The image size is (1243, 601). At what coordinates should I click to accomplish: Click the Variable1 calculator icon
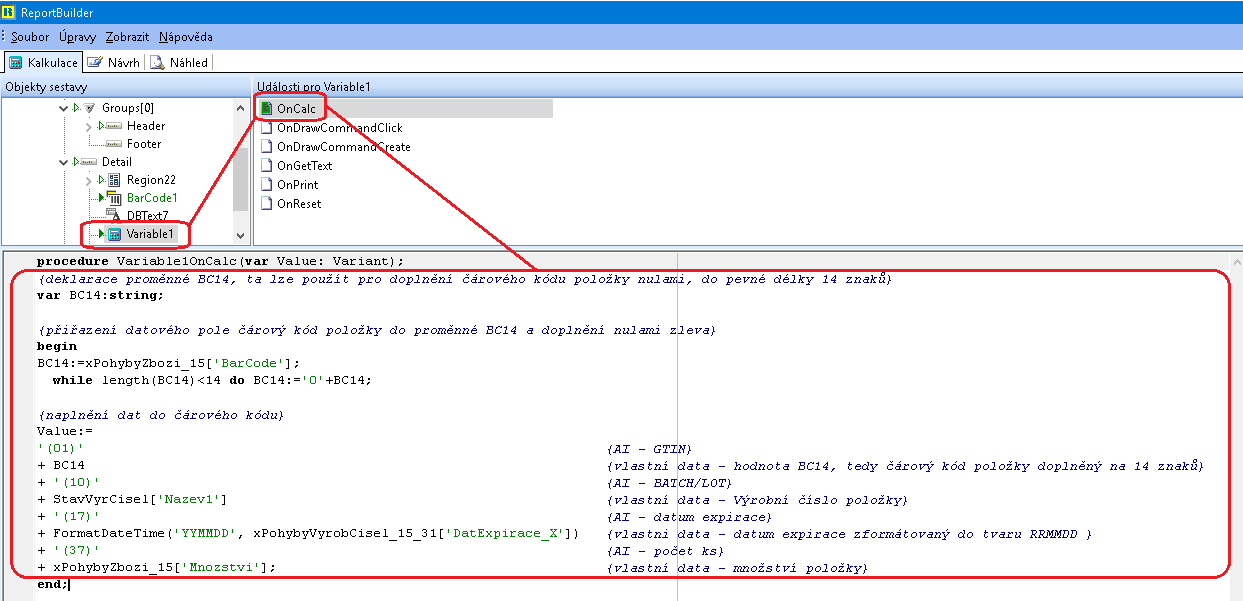coord(114,234)
